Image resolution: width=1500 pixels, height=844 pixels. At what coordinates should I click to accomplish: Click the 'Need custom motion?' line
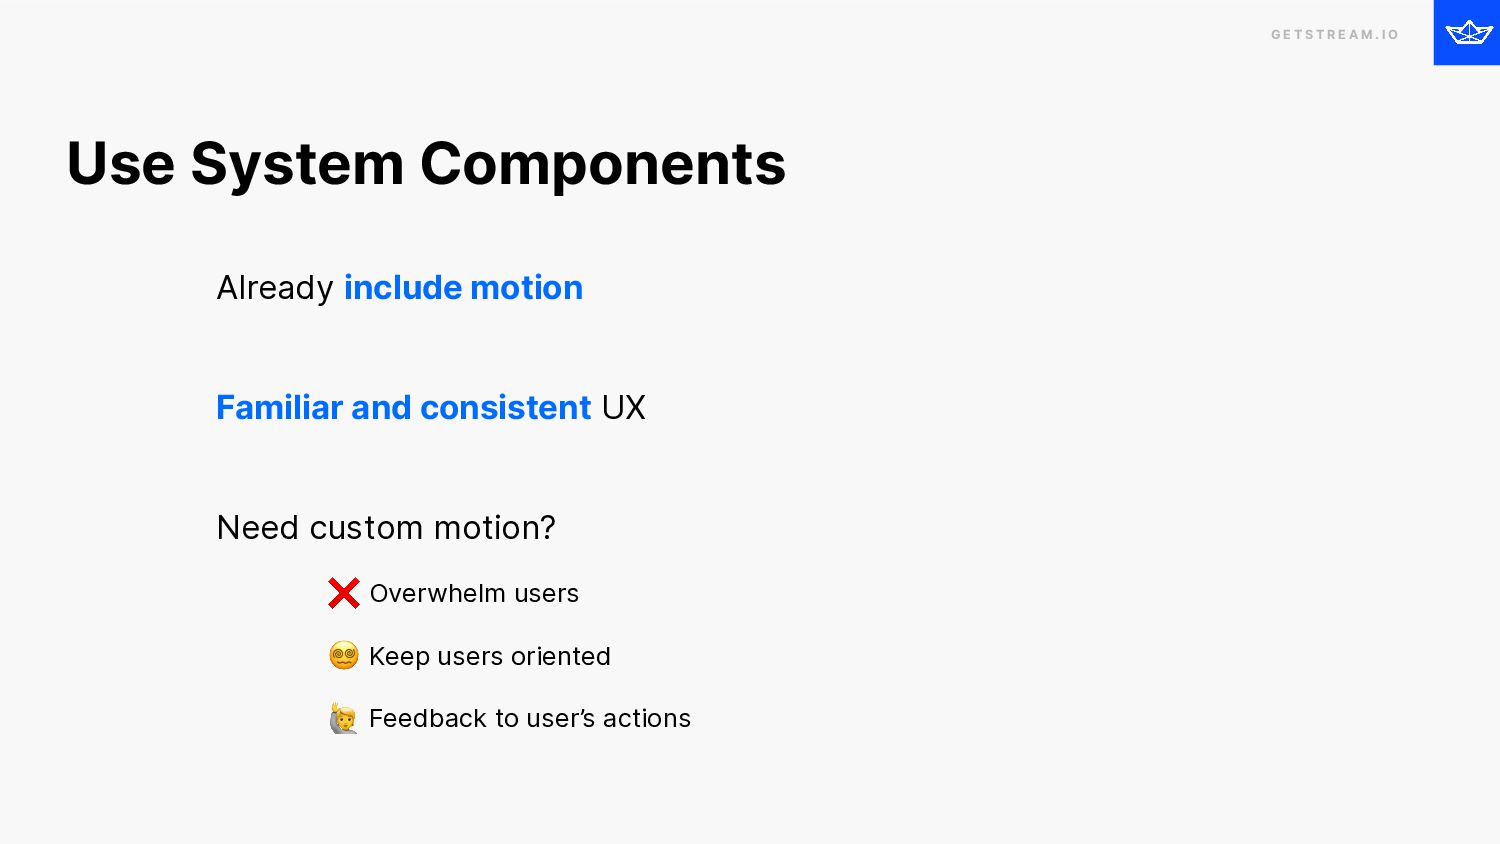pyautogui.click(x=386, y=528)
